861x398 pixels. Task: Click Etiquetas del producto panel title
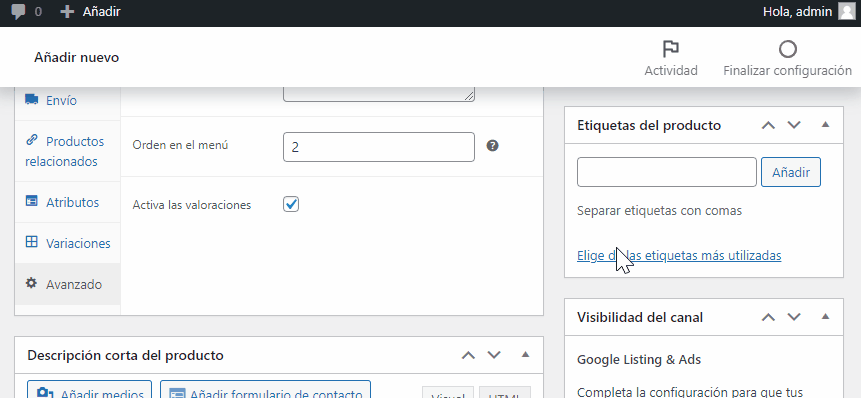(x=649, y=125)
